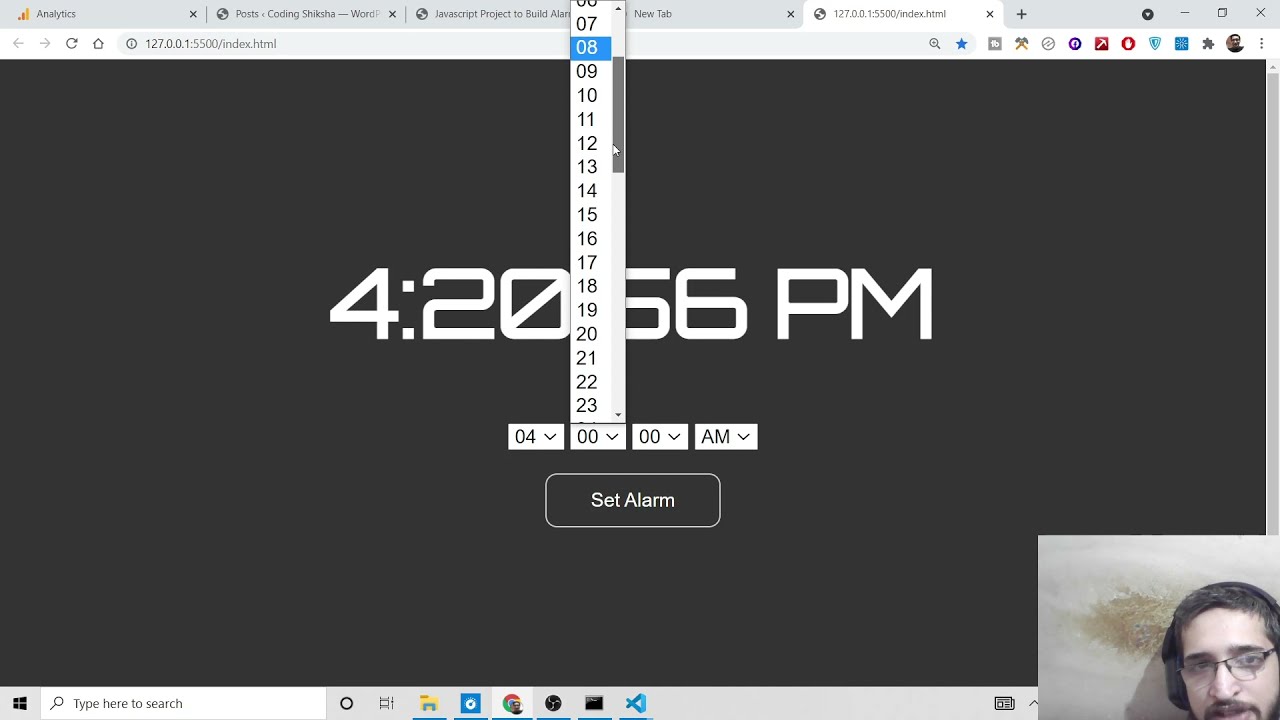The width and height of the screenshot is (1280, 720).
Task: Click the browser home icon
Action: pos(98,44)
